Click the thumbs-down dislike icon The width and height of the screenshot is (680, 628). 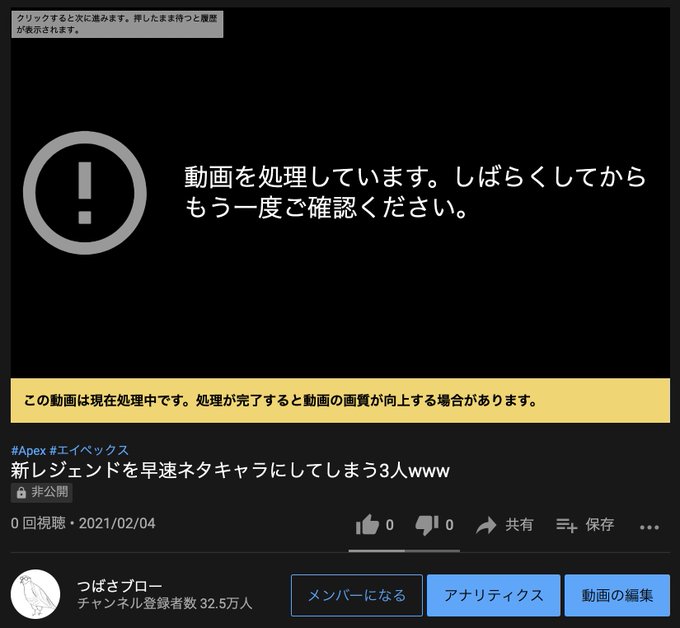tap(427, 525)
